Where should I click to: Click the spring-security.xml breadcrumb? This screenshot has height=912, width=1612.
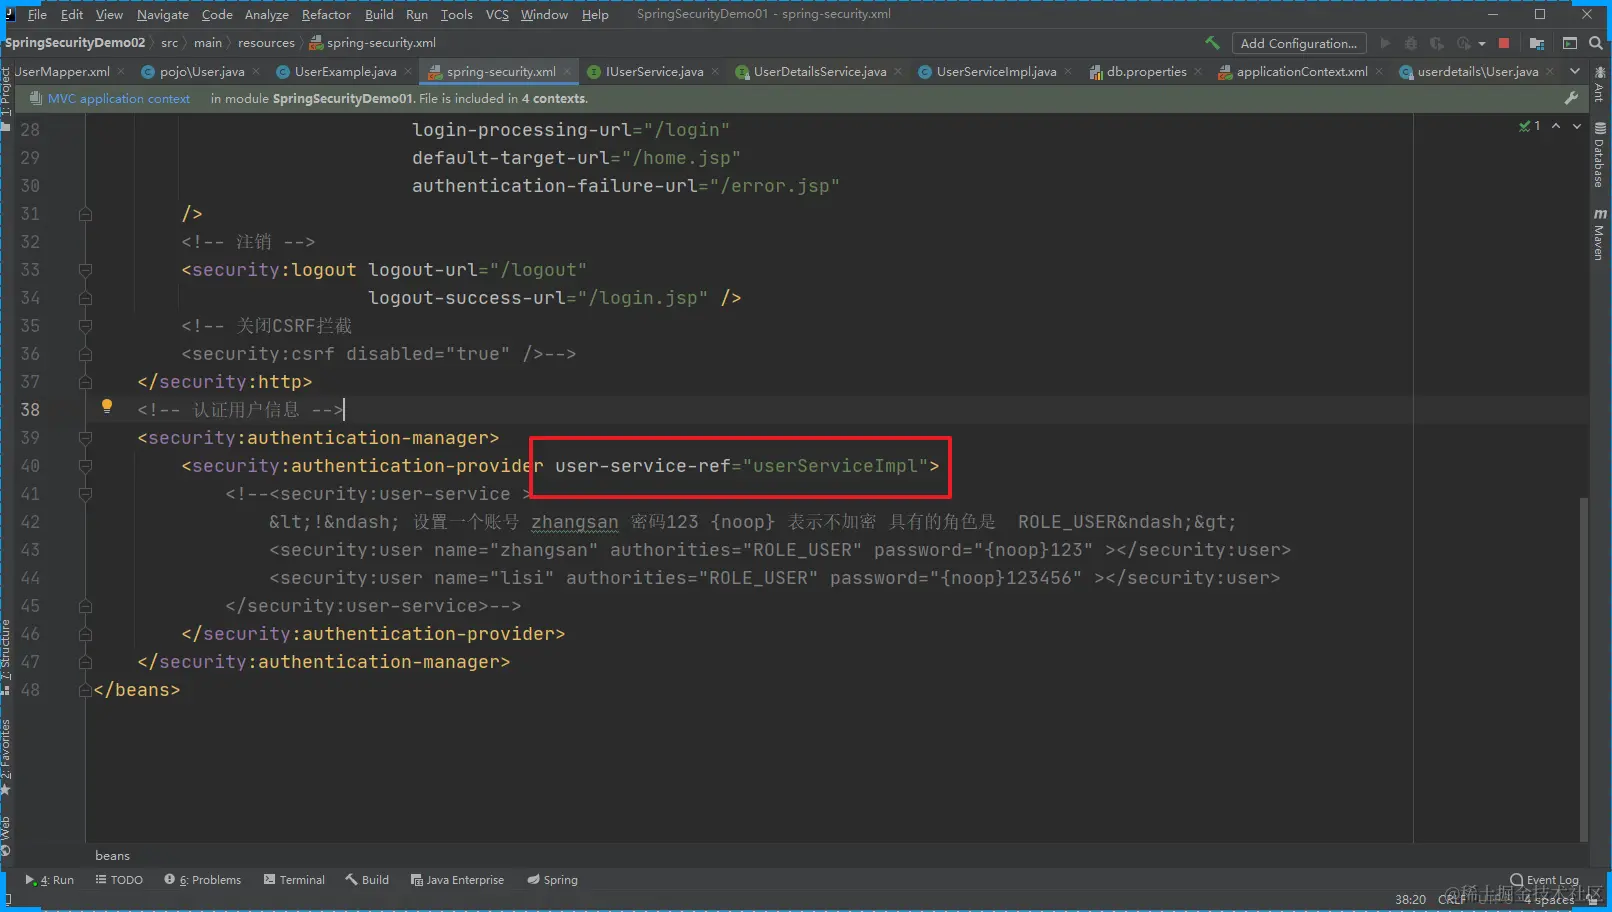pyautogui.click(x=373, y=43)
